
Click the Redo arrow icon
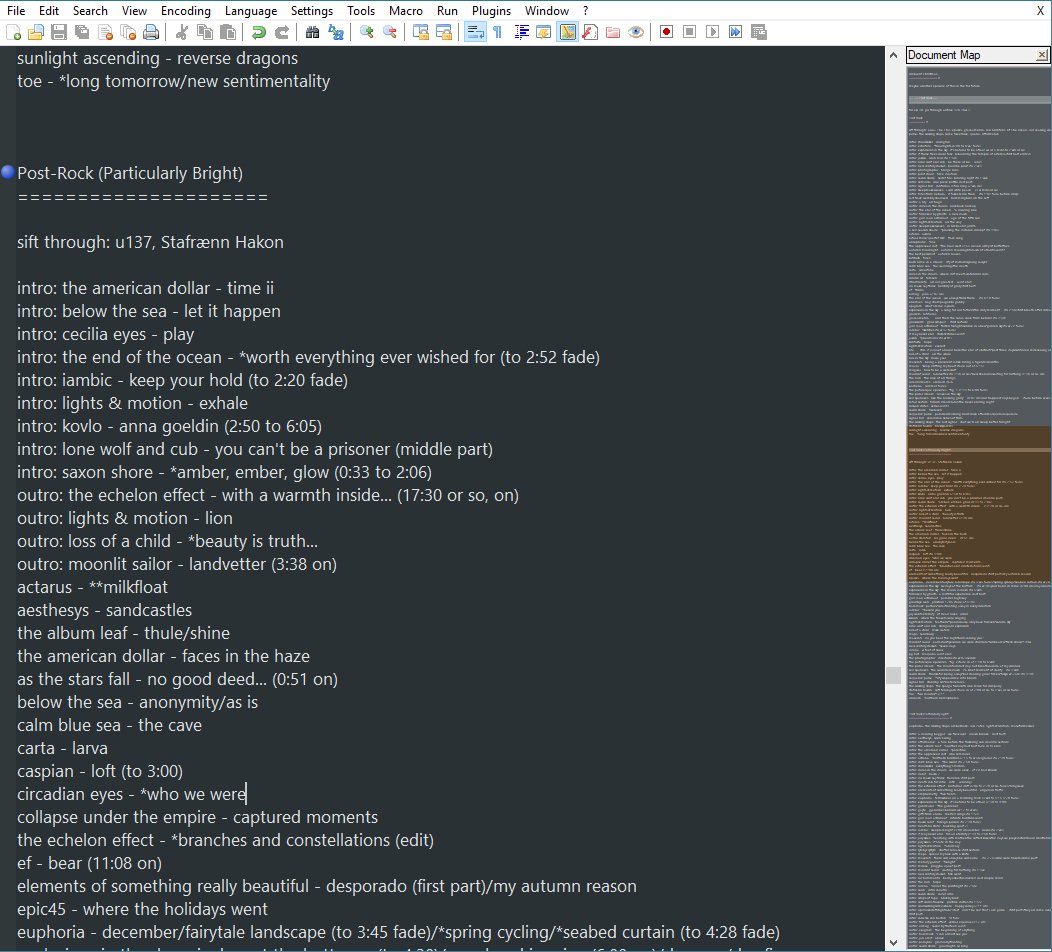(282, 32)
